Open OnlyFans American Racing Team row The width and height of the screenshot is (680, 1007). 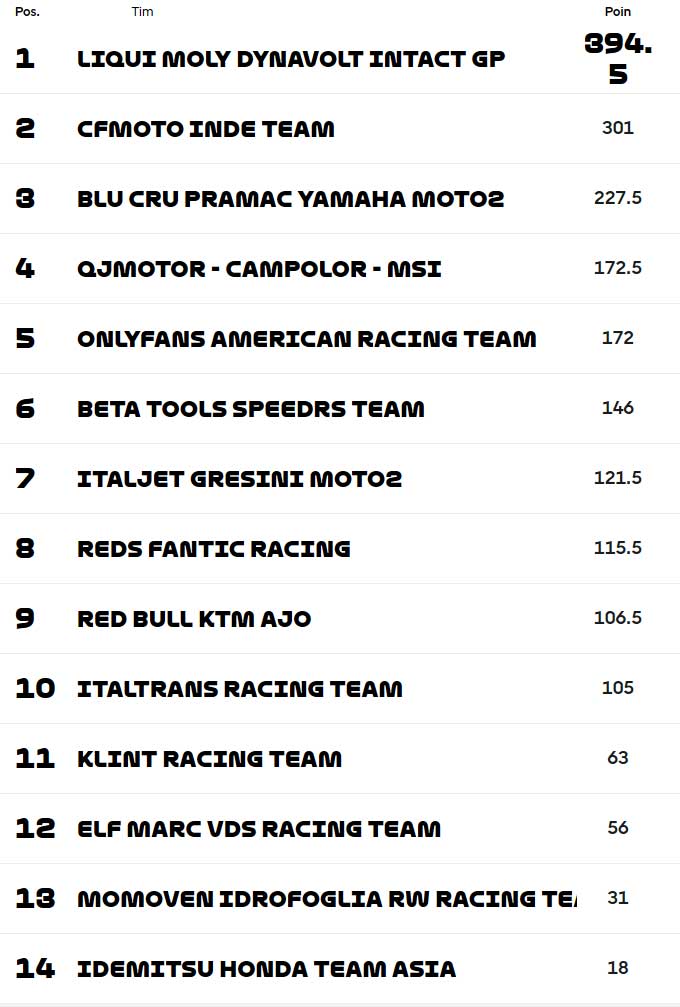point(340,338)
